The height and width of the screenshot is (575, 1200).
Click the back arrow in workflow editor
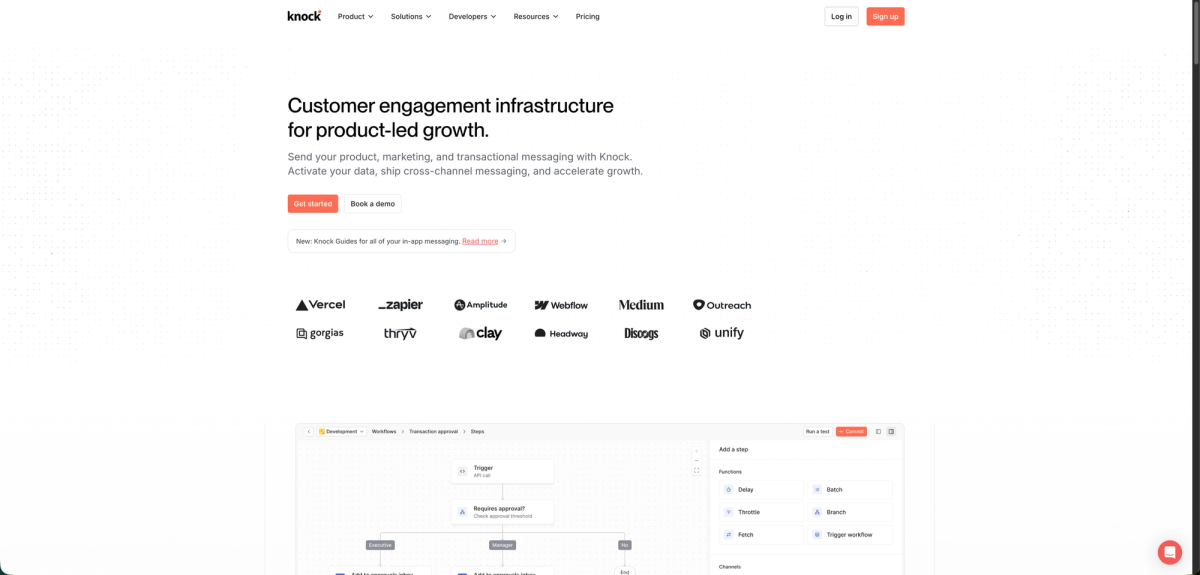[x=309, y=431]
